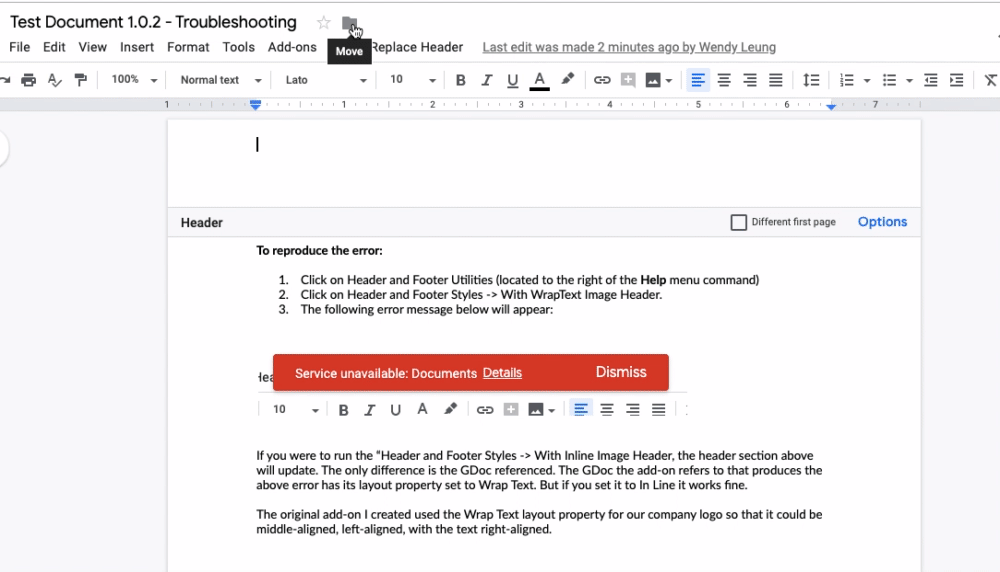Click the Print icon in the toolbar

coord(28,80)
